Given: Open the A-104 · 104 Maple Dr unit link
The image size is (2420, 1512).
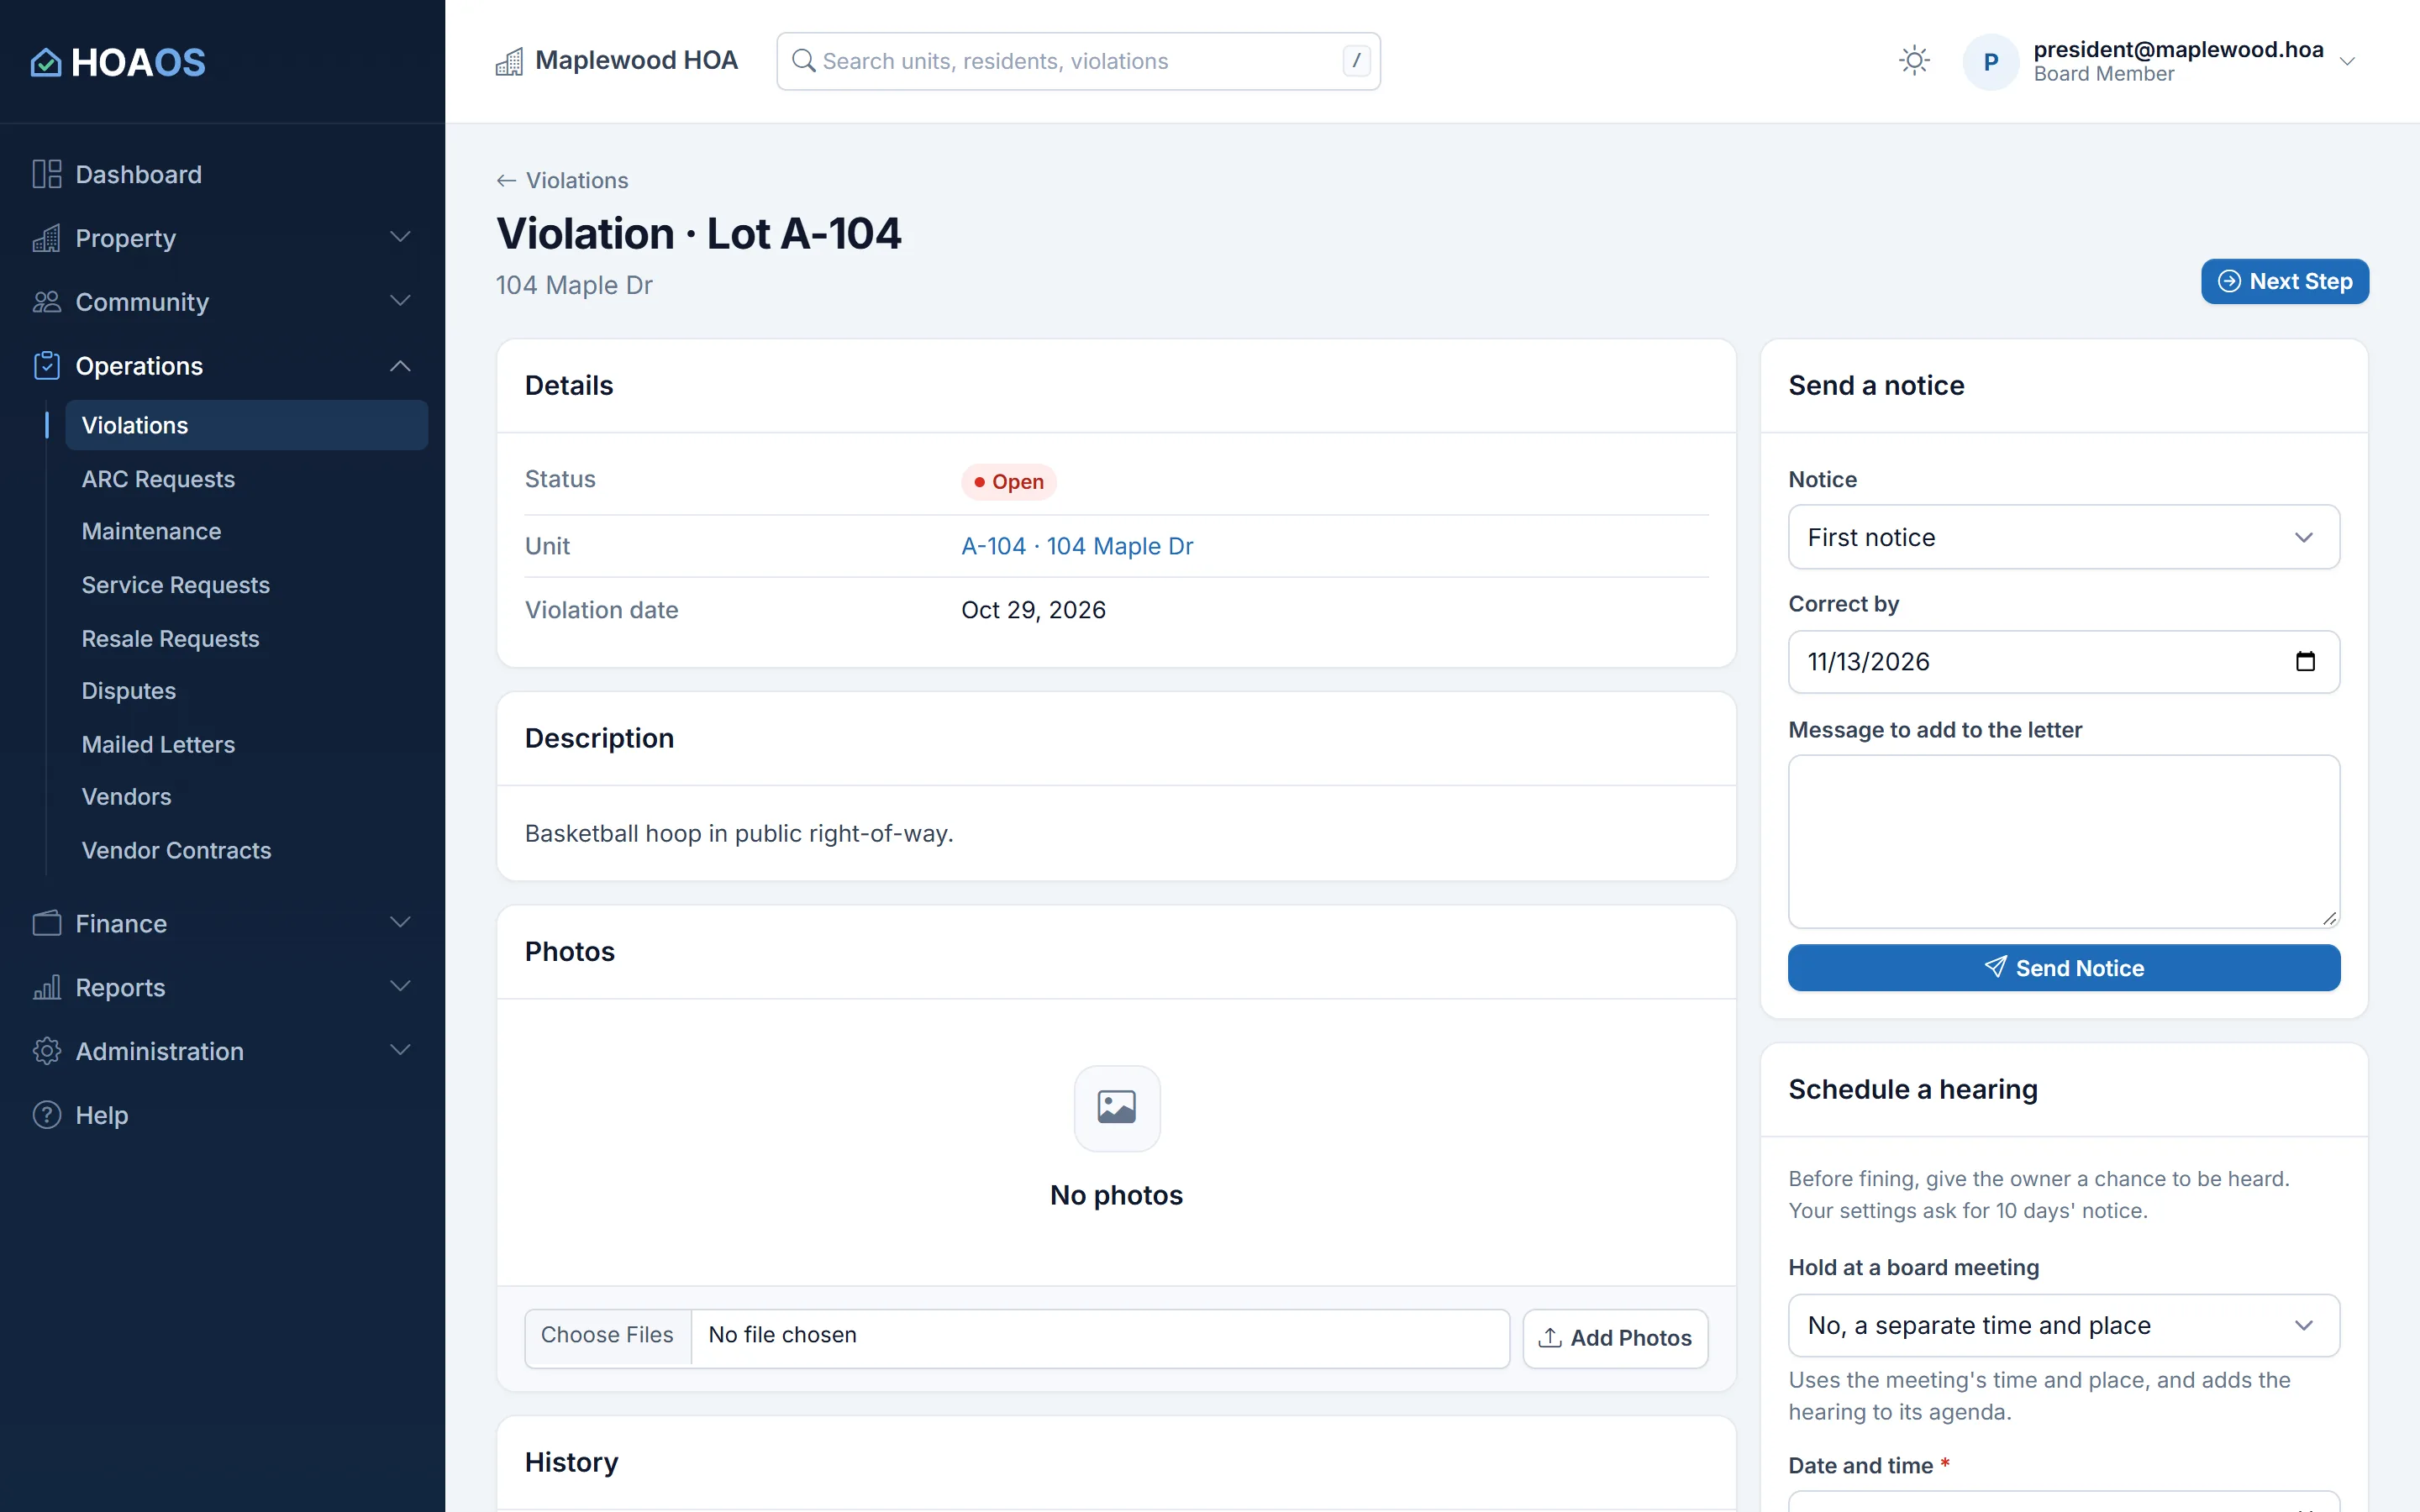Looking at the screenshot, I should 1077,546.
